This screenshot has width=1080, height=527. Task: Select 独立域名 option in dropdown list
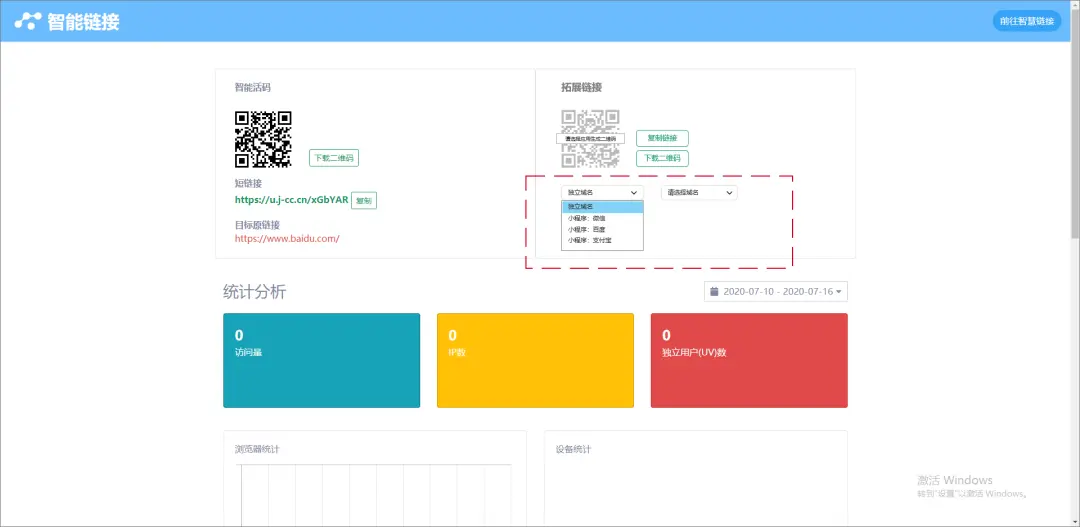(x=602, y=207)
